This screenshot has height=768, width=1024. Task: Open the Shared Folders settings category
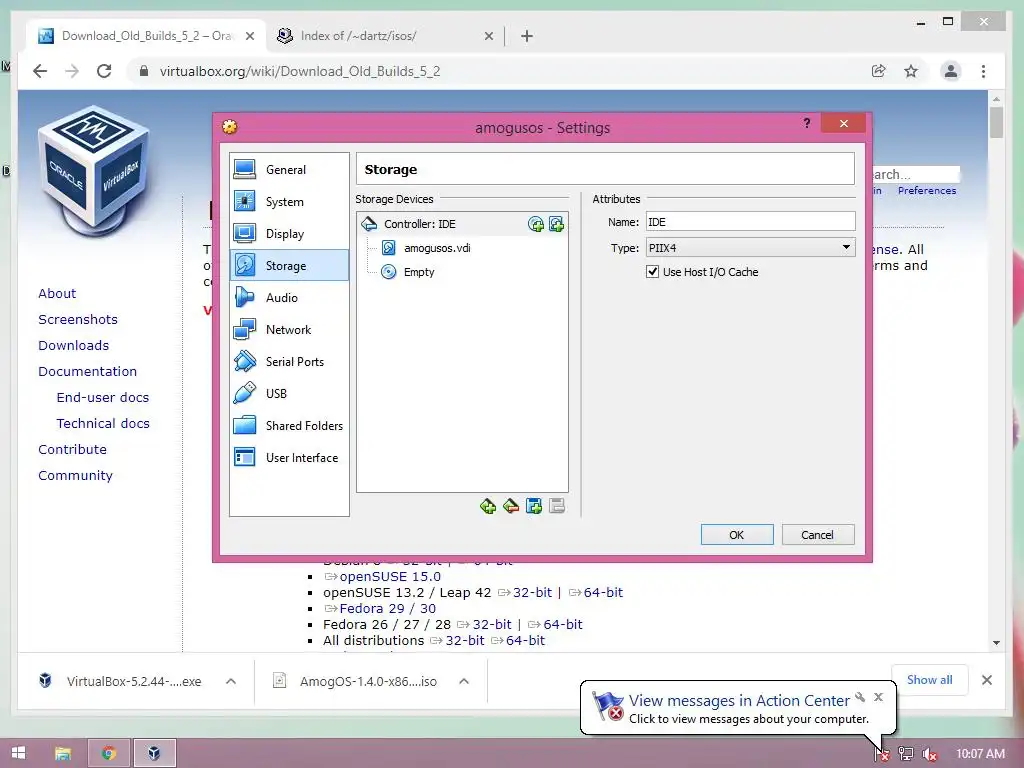[x=289, y=426]
